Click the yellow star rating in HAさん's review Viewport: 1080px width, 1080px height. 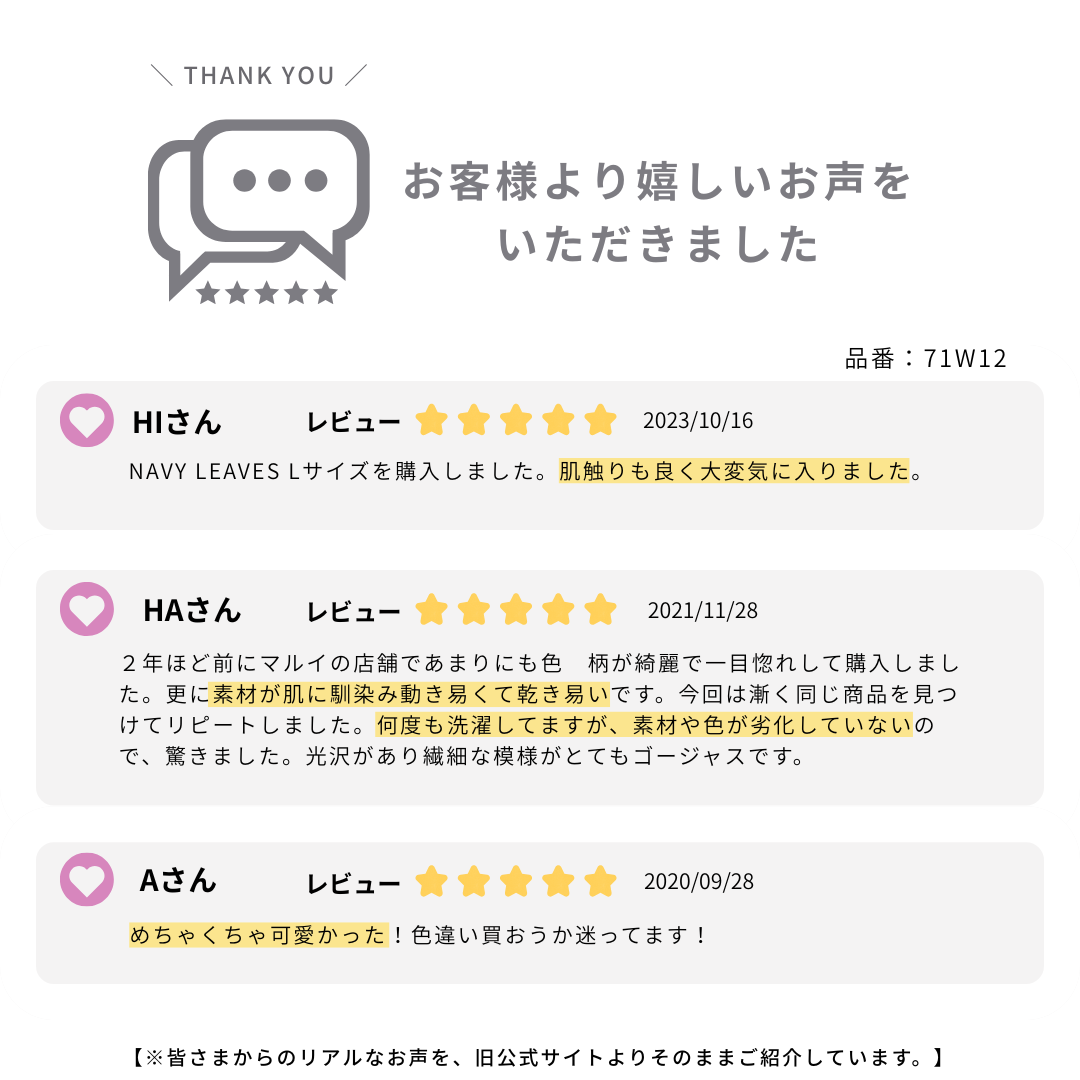516,609
